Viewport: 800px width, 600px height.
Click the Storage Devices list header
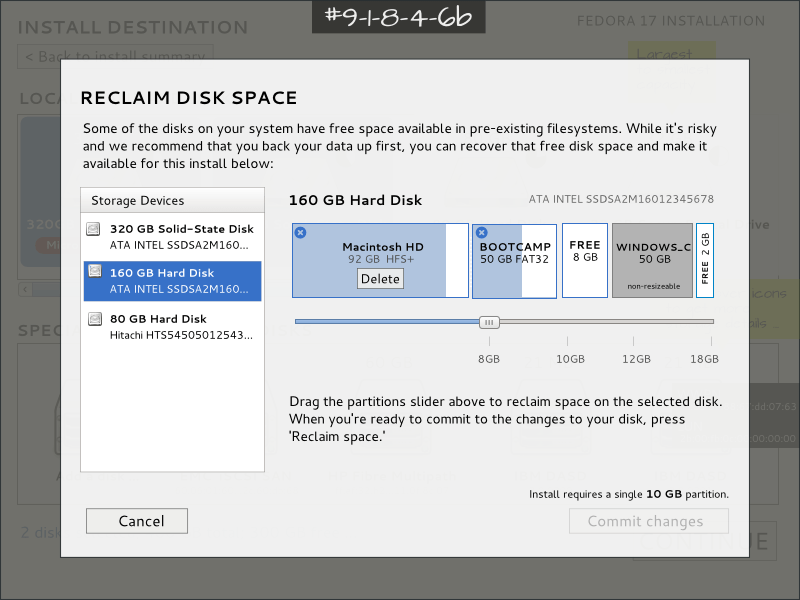click(173, 200)
